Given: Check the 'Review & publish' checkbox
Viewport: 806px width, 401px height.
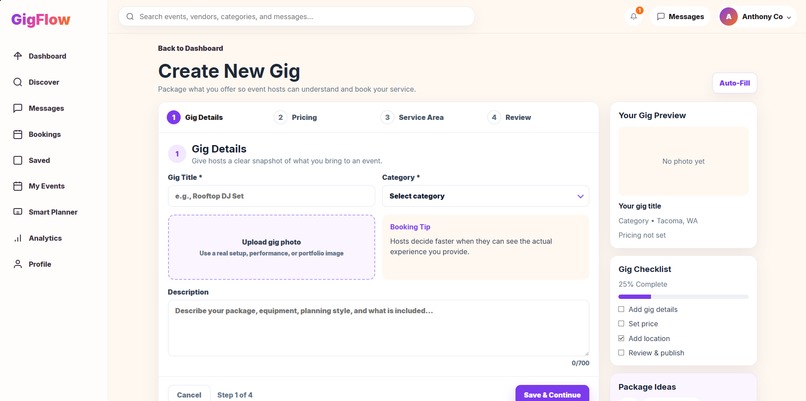Looking at the screenshot, I should click(621, 353).
